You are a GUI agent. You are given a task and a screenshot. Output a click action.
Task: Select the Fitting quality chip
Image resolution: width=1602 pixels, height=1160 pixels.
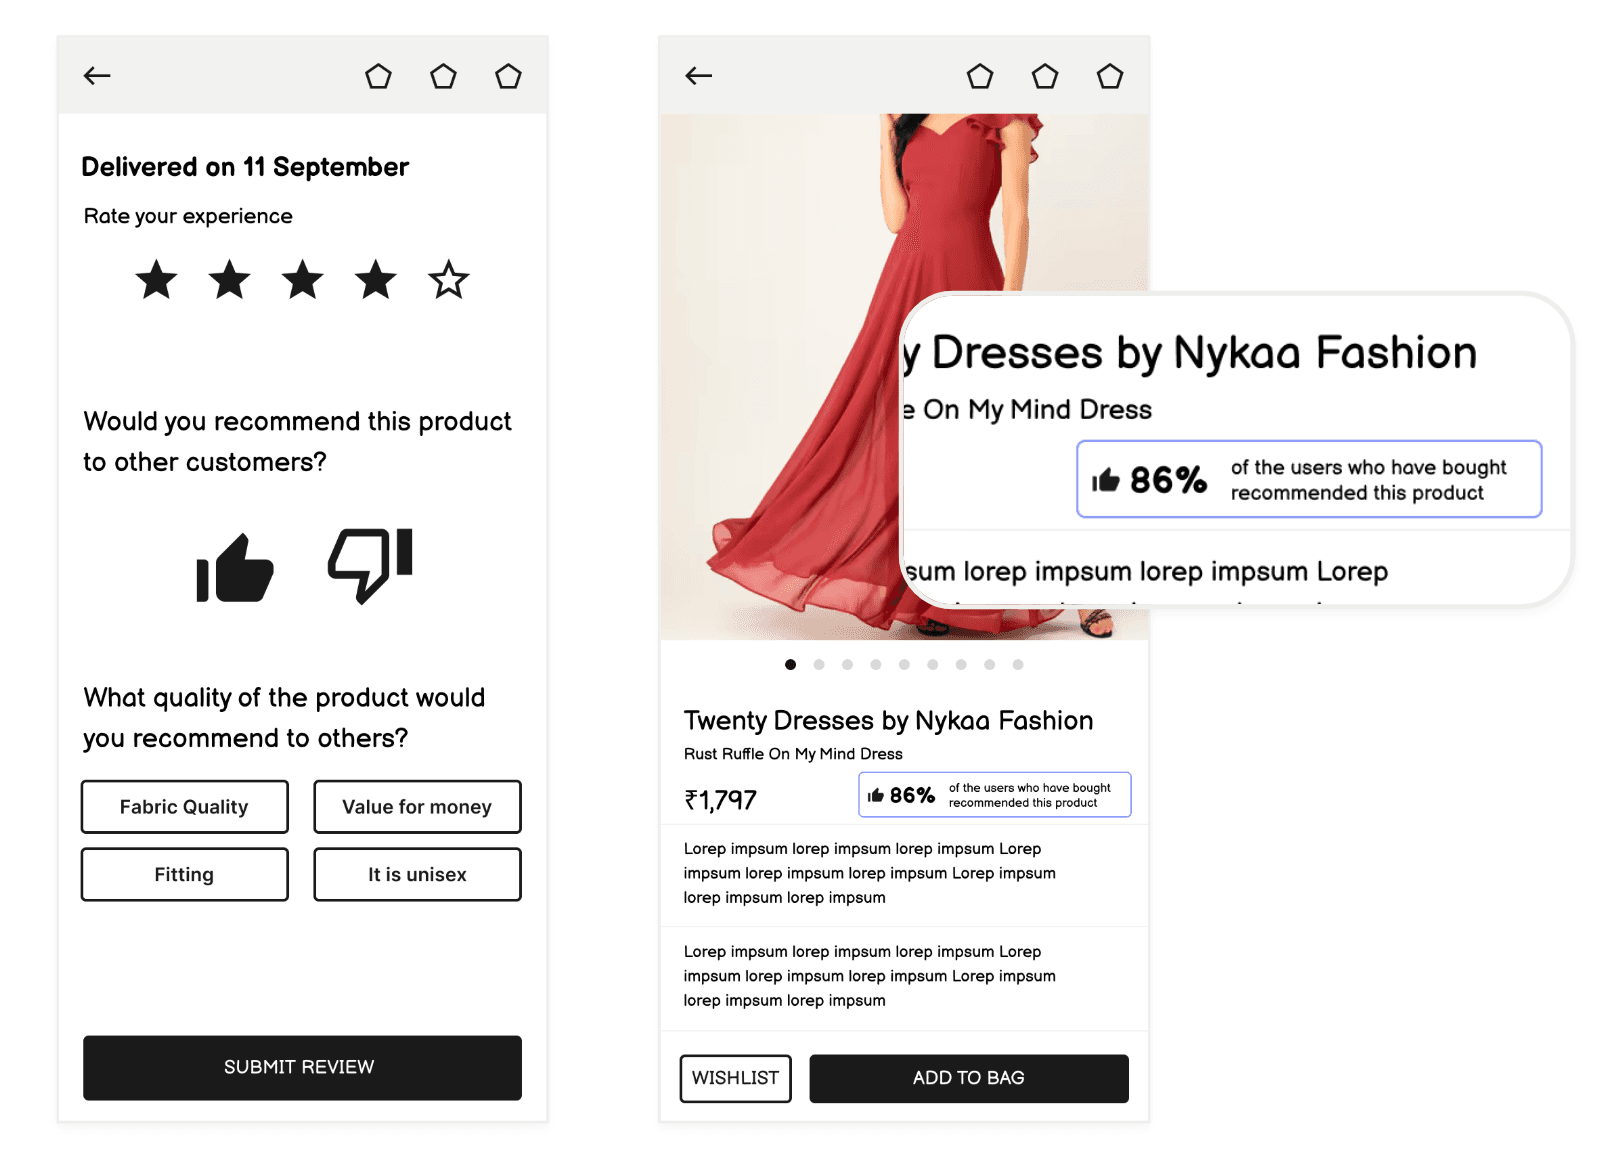(185, 875)
